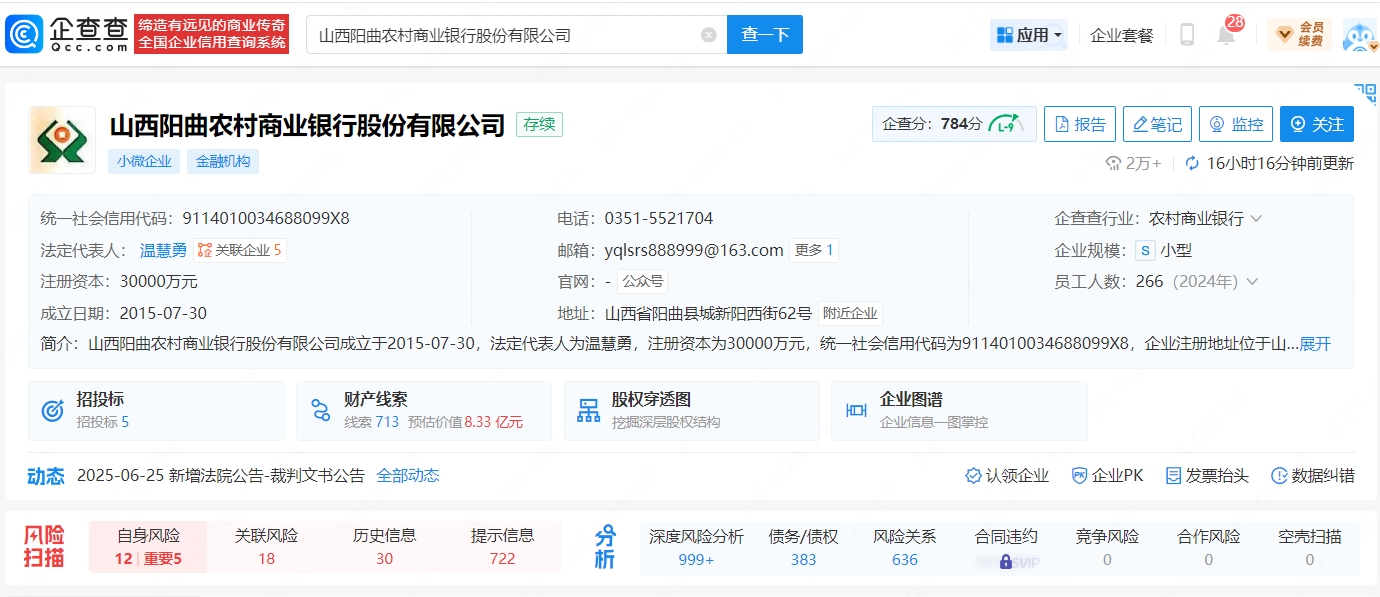Switch to the 关联风险 tab
The height and width of the screenshot is (597, 1380).
(x=266, y=547)
